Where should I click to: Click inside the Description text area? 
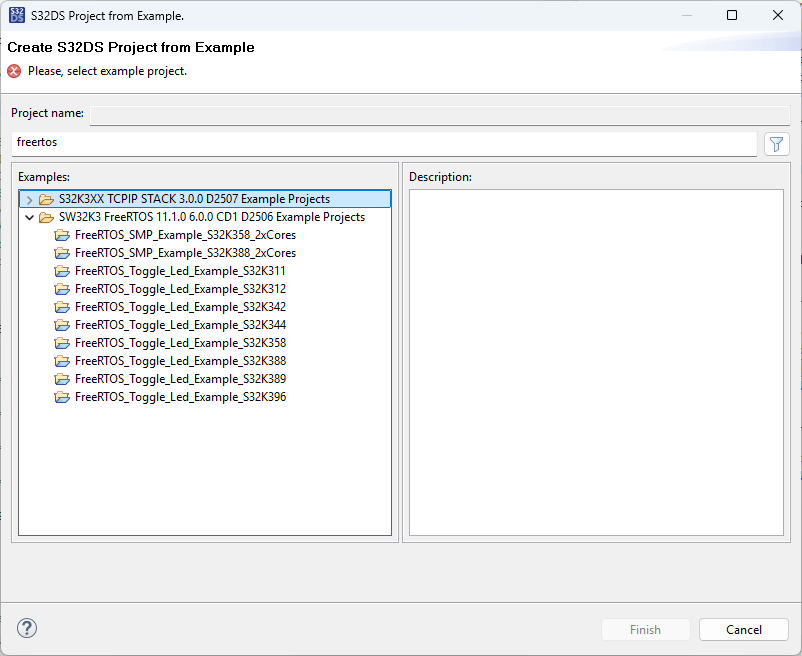pyautogui.click(x=596, y=363)
